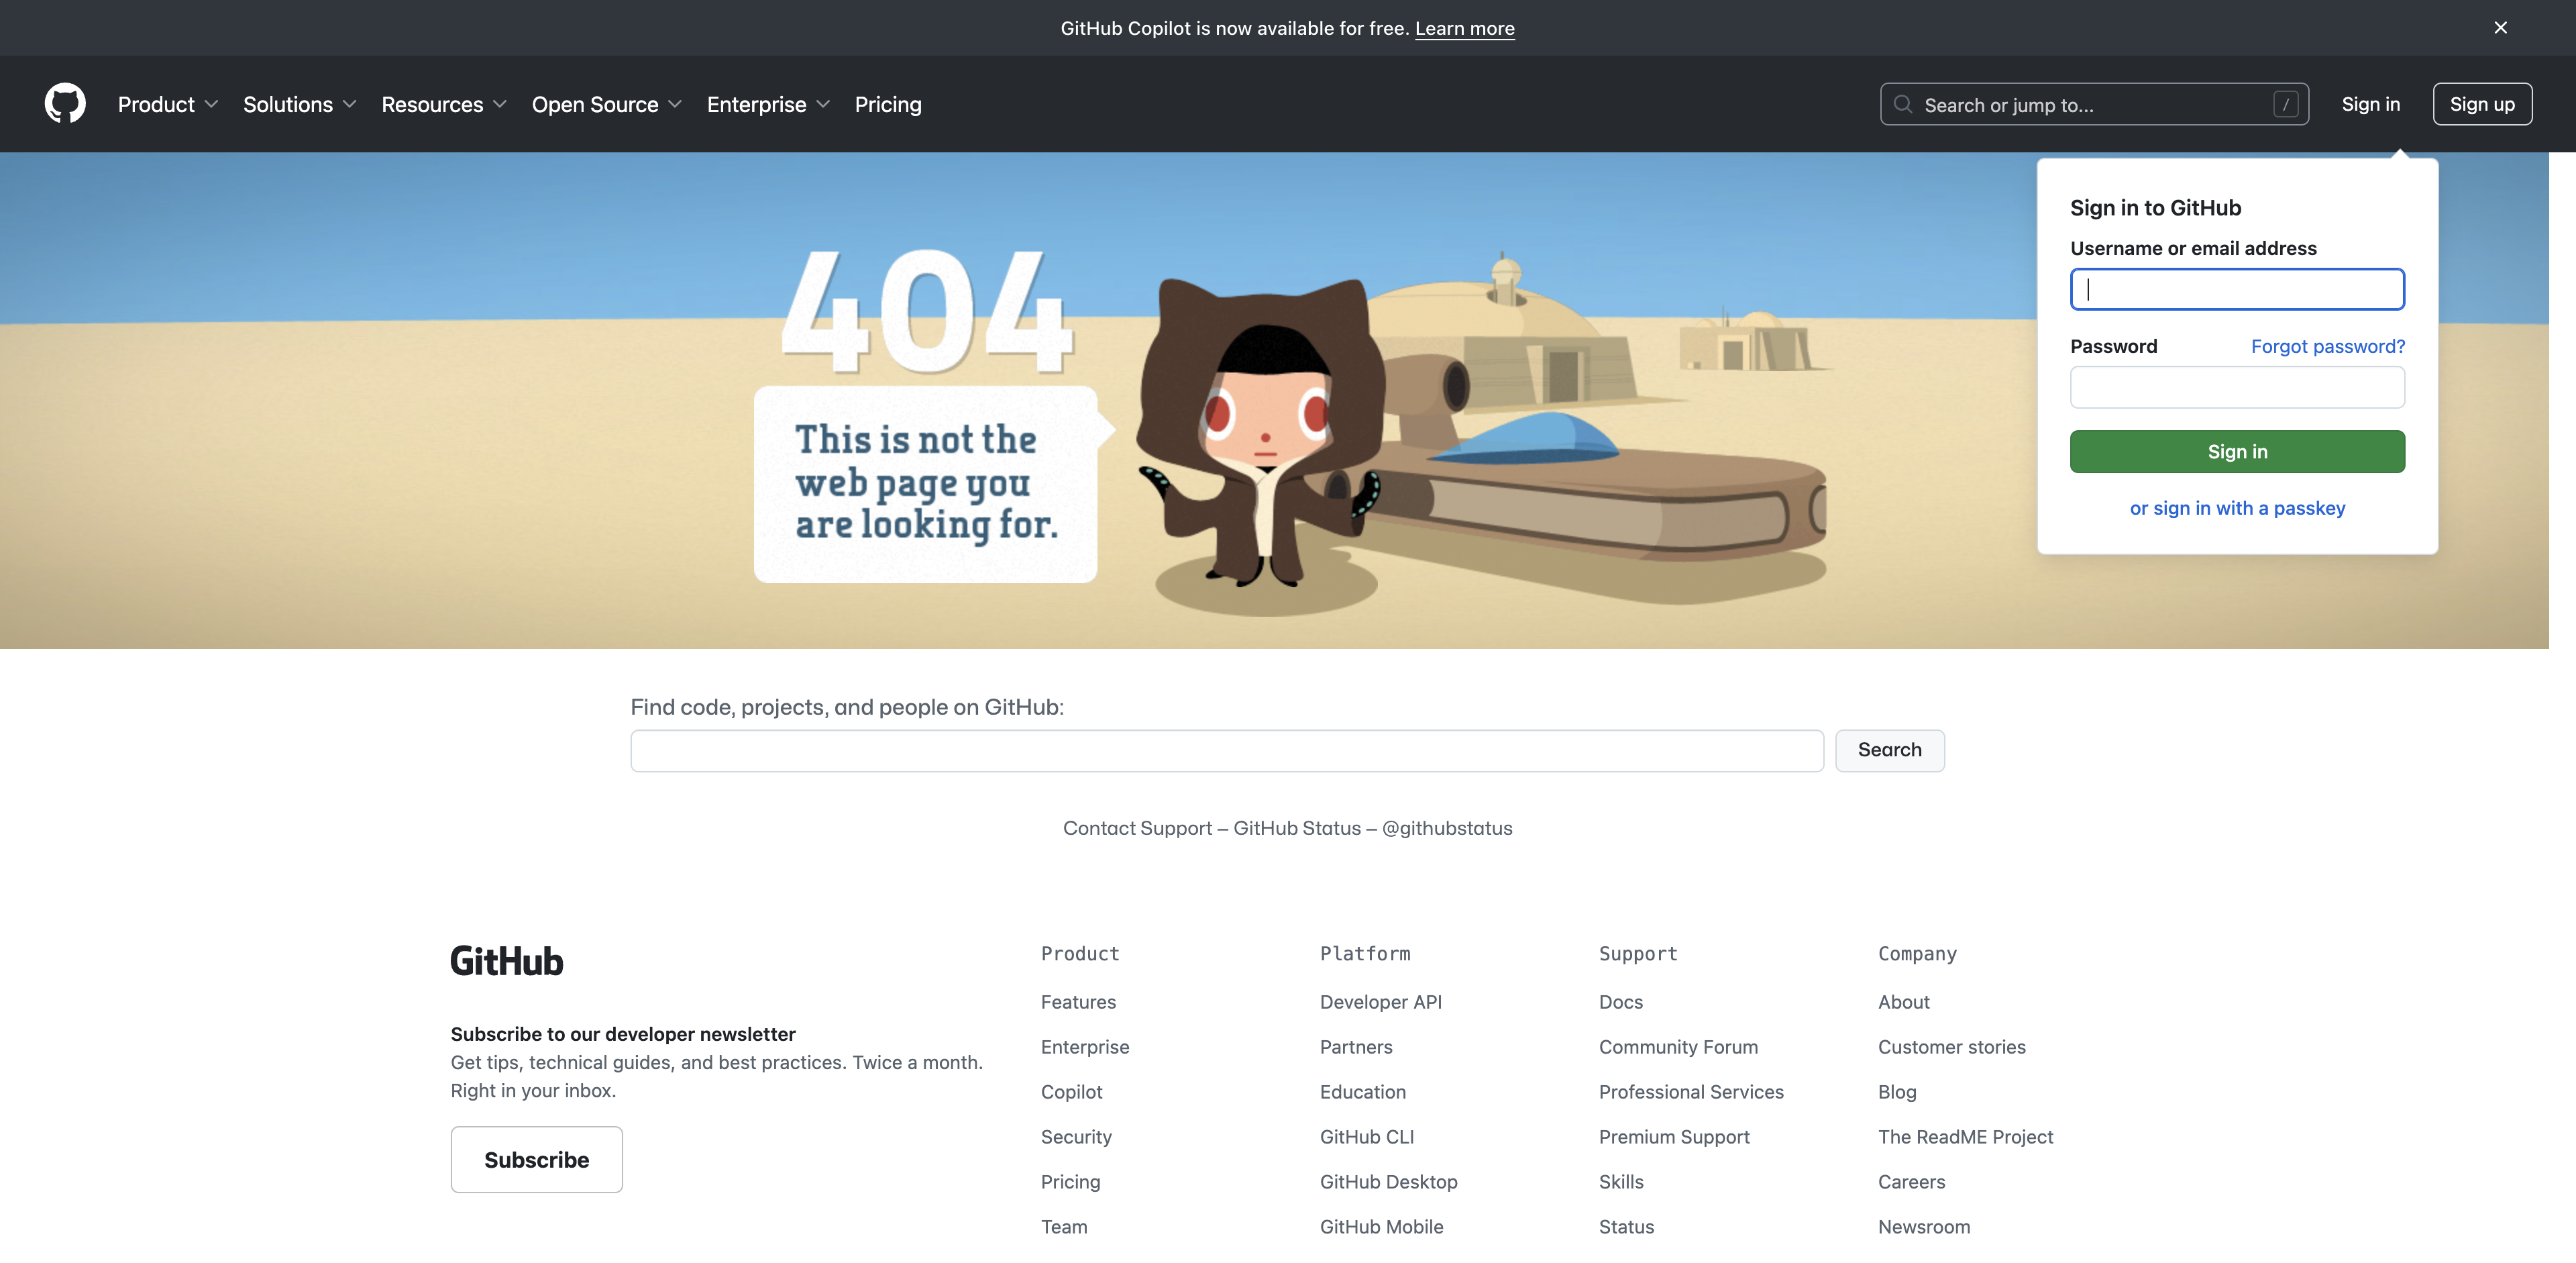Open Status link in Support column

(x=1626, y=1227)
